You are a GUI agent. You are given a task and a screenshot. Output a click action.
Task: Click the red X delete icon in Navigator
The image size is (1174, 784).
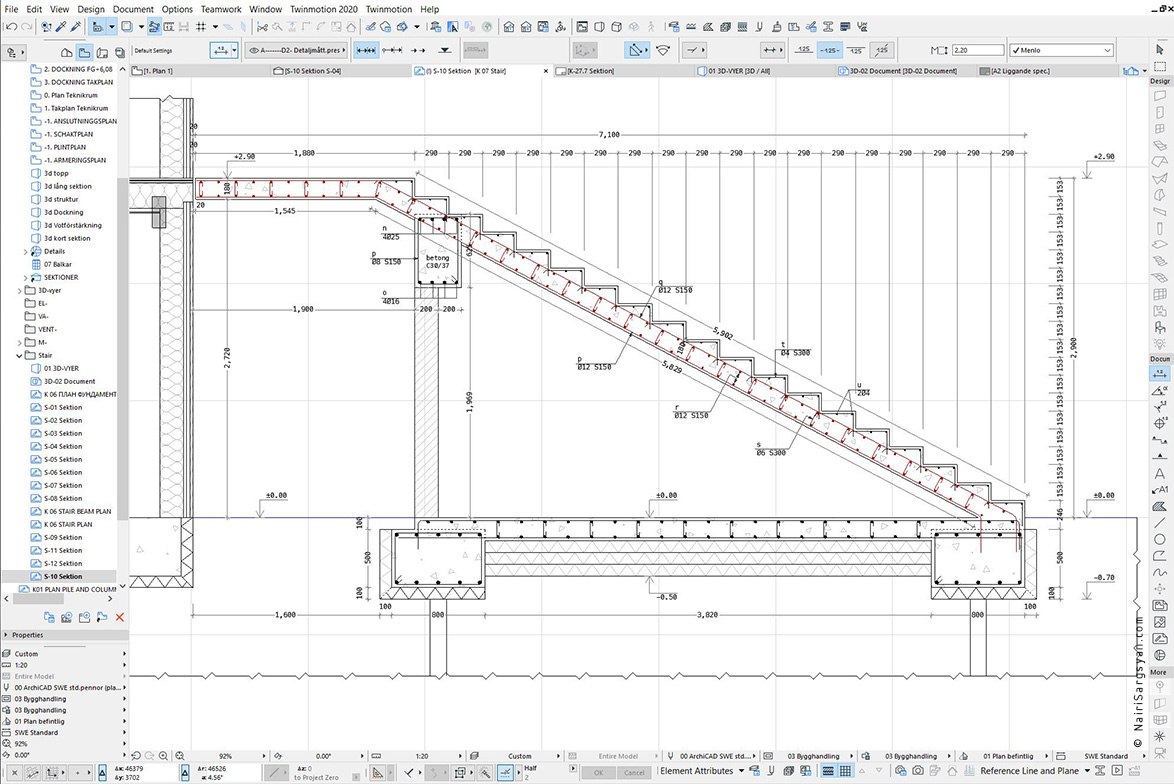(x=120, y=617)
